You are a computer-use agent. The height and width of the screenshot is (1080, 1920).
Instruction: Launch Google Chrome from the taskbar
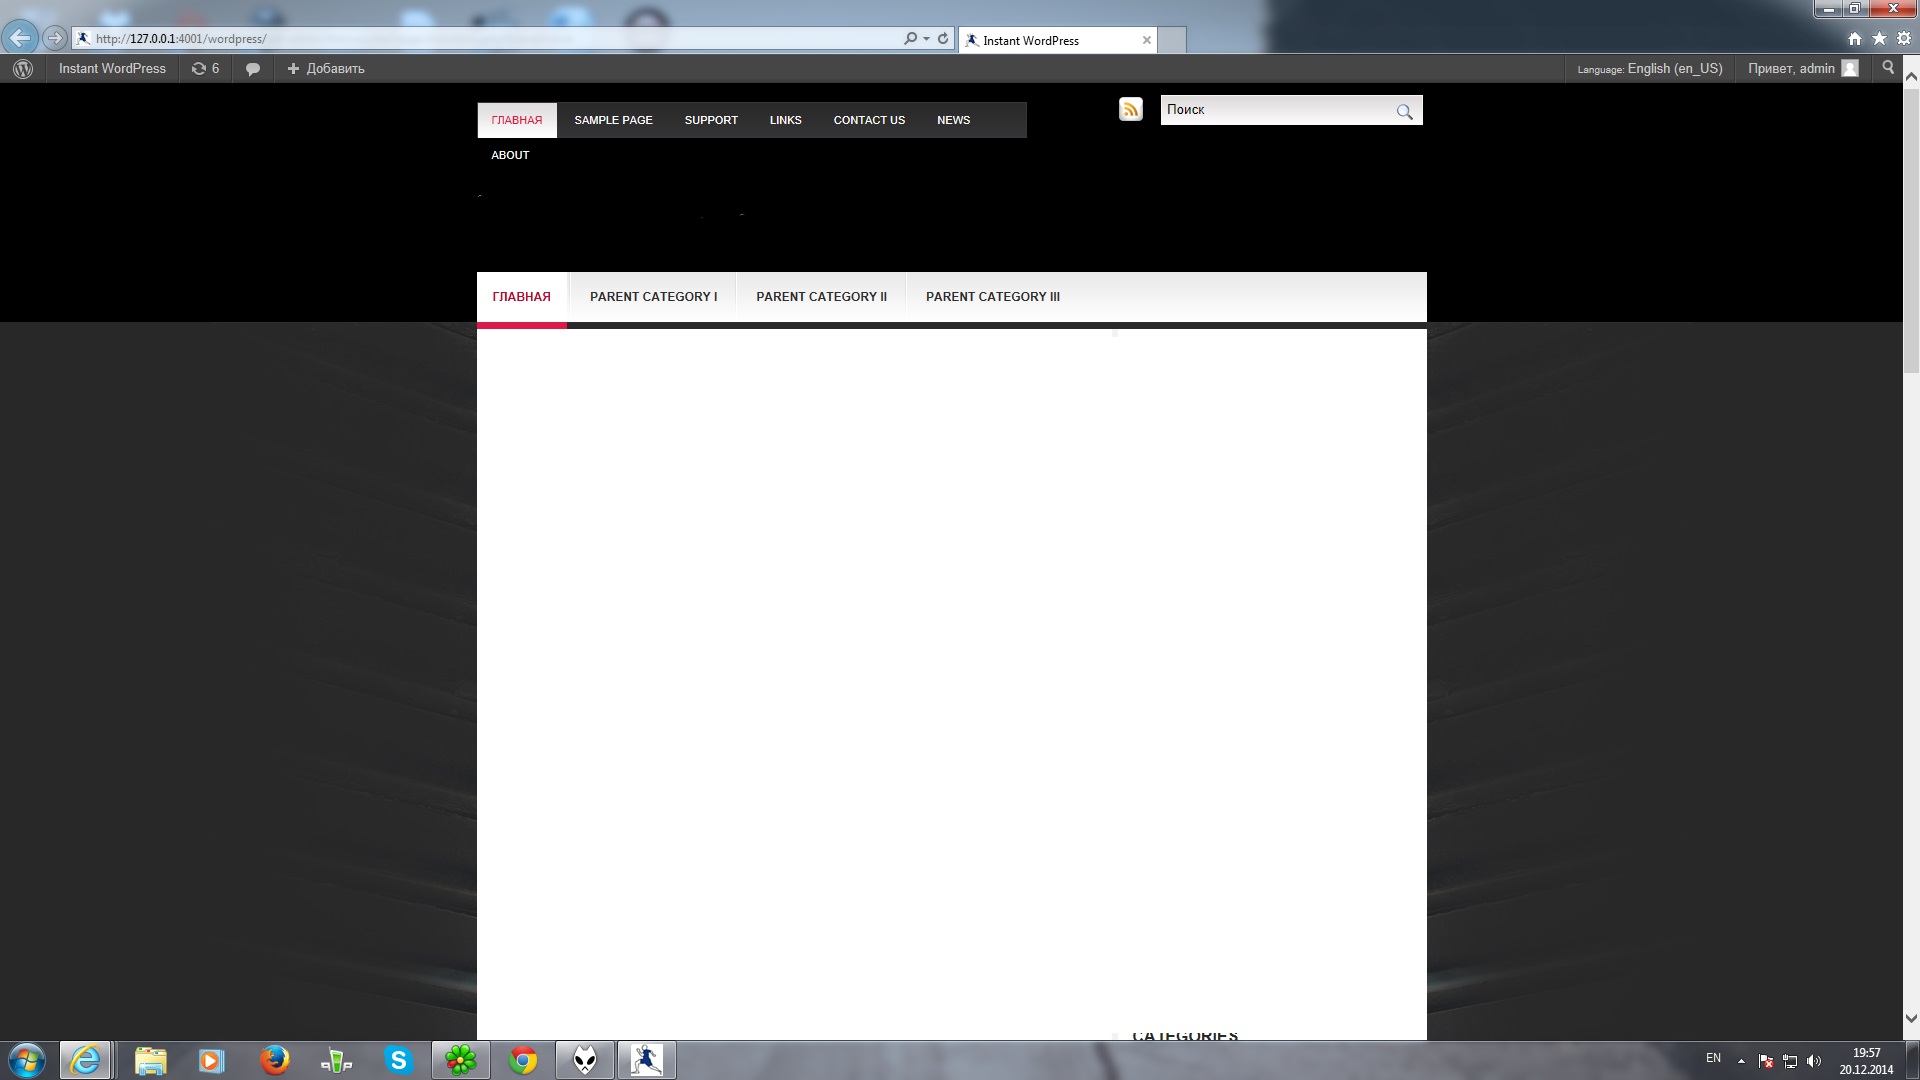tap(523, 1060)
